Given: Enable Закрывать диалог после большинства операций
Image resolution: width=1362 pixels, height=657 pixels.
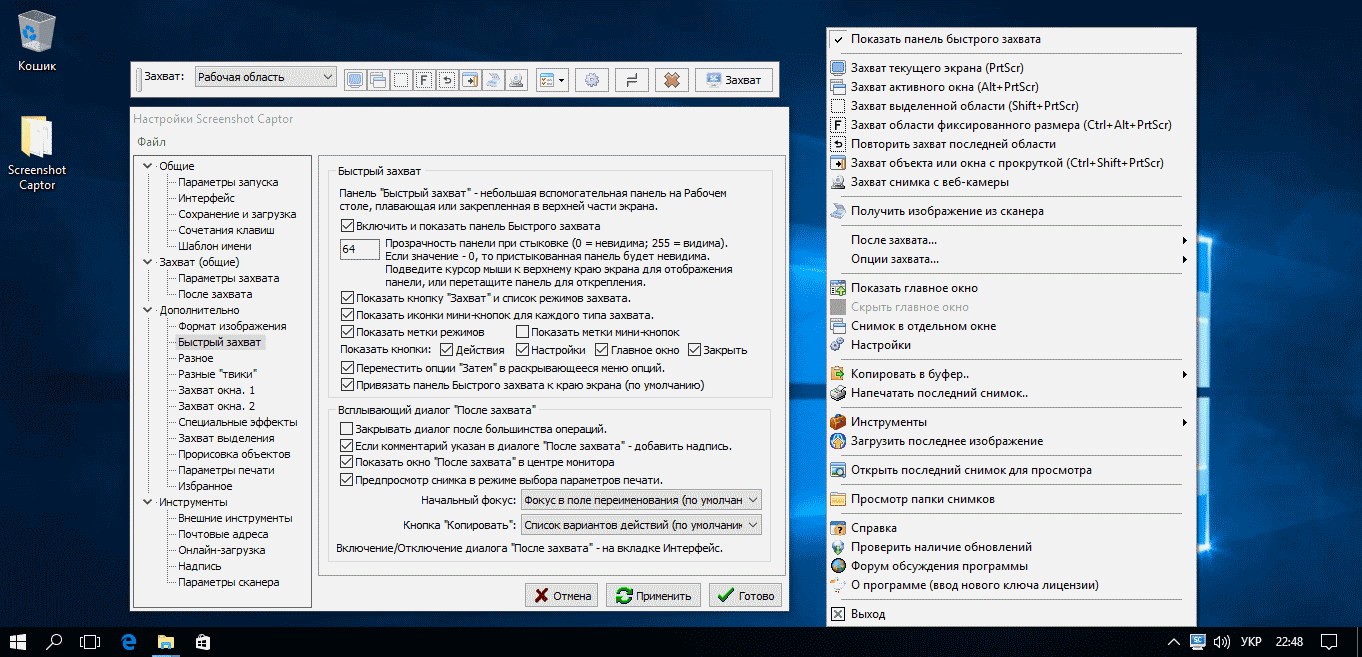Looking at the screenshot, I should point(348,428).
